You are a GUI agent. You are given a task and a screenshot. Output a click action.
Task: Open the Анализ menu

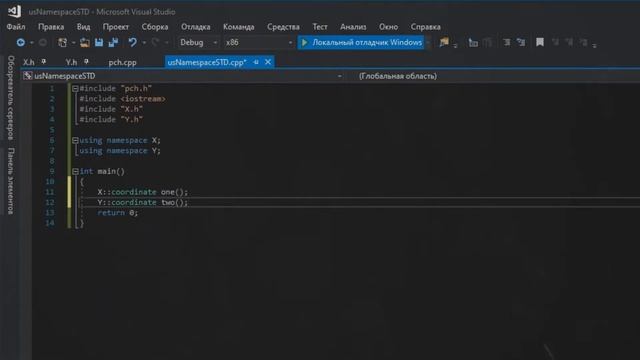[x=353, y=27]
